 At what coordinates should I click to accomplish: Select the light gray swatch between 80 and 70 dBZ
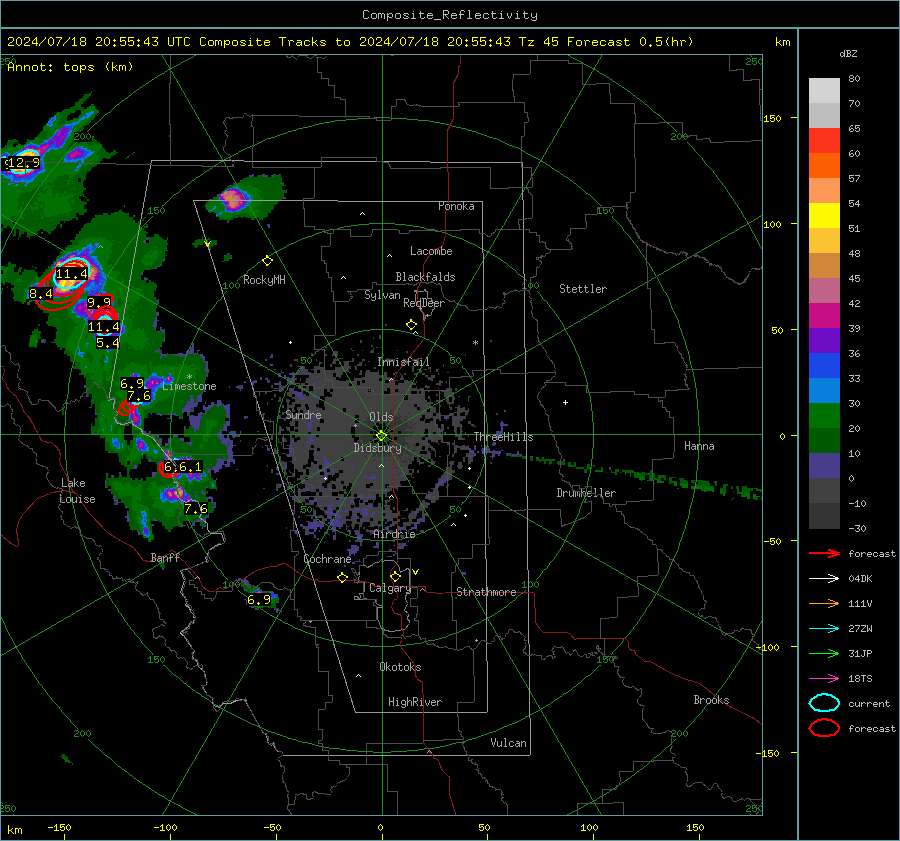coord(824,91)
